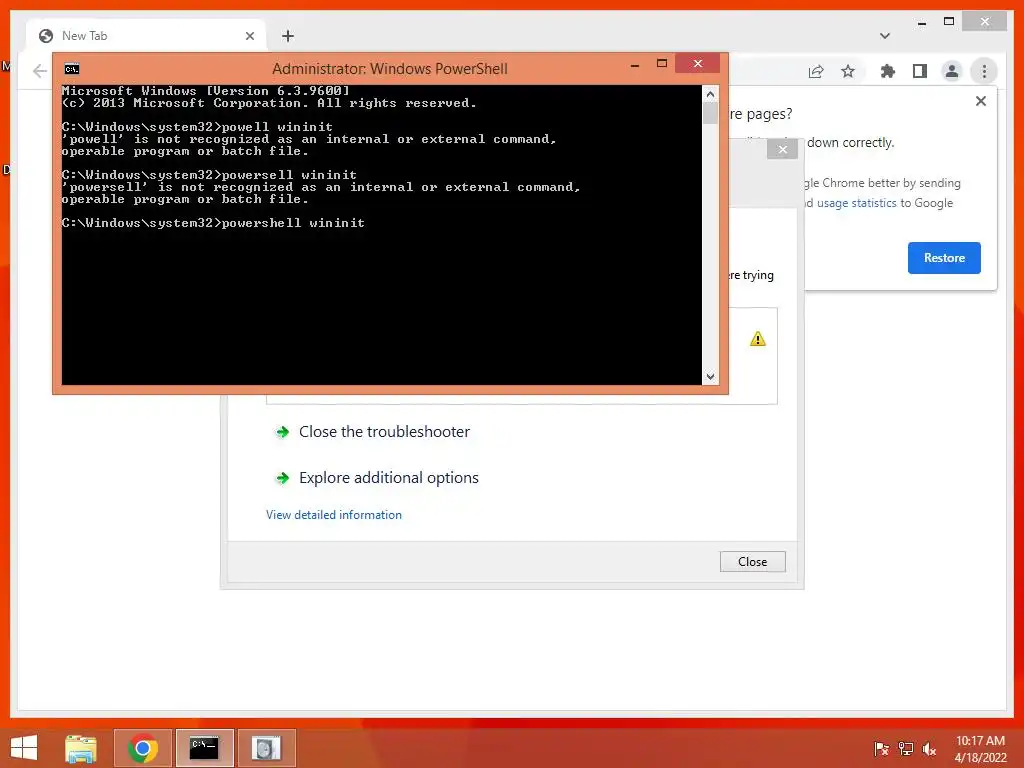Switch to Chrome on the taskbar

[143, 748]
